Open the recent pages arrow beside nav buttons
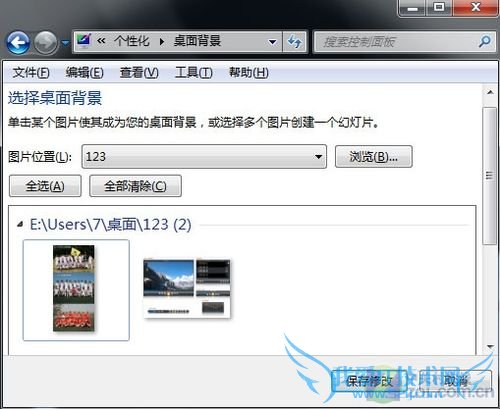 coord(65,43)
